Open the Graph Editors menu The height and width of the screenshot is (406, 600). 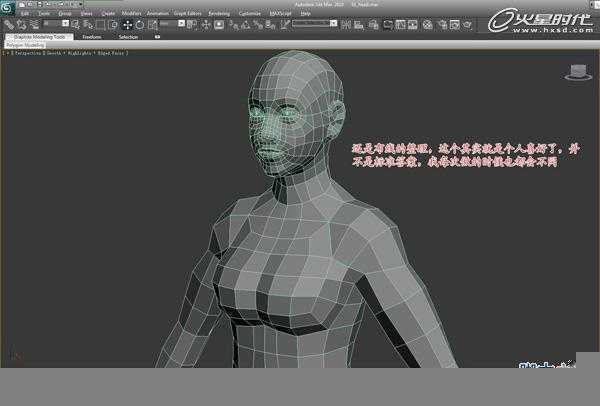pos(188,13)
